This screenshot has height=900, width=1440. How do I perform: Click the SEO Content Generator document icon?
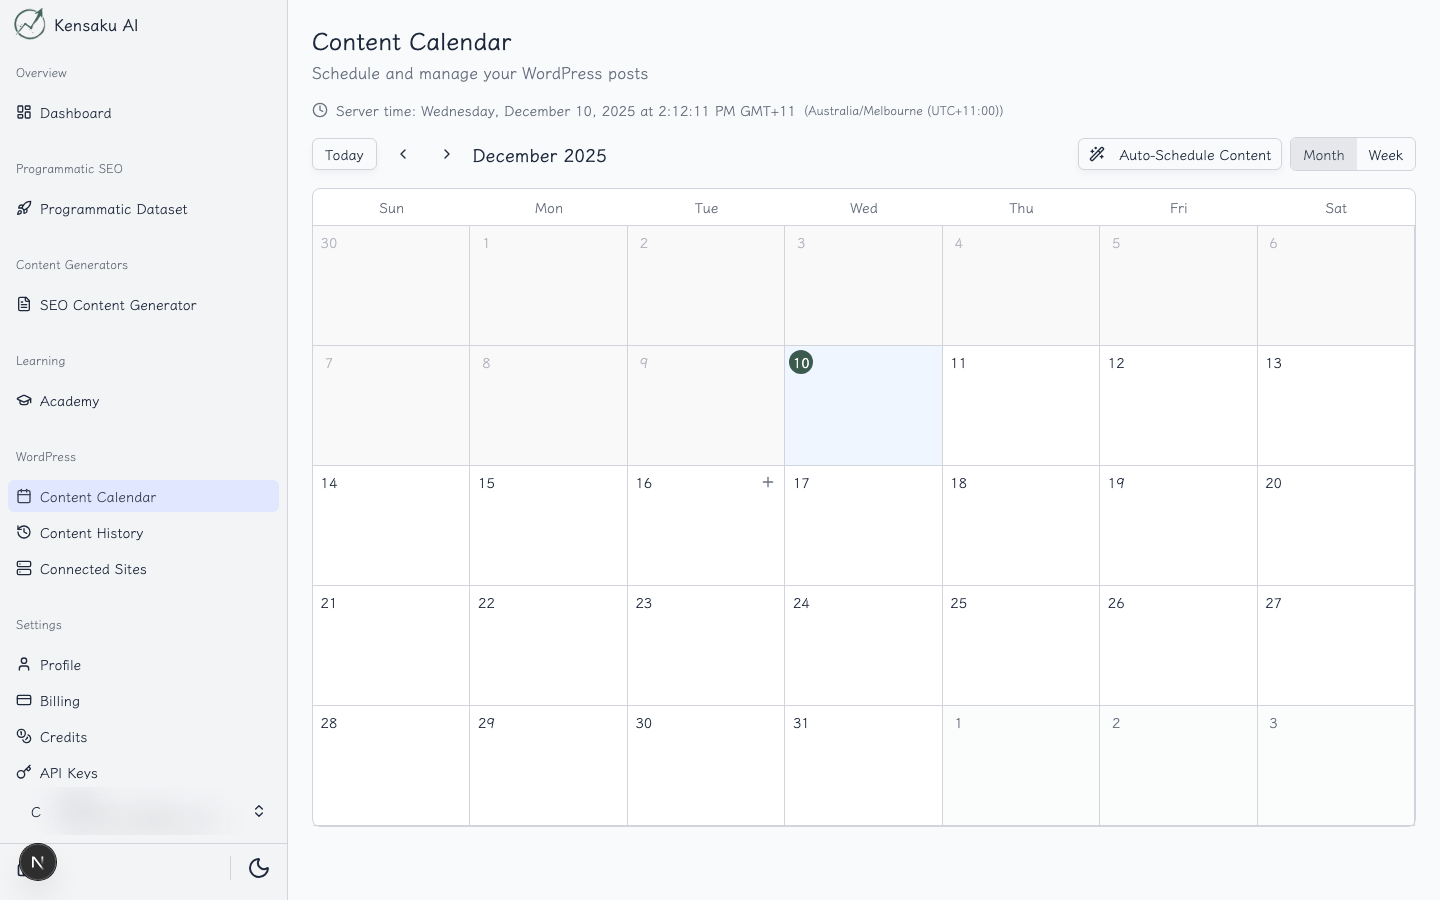point(24,304)
